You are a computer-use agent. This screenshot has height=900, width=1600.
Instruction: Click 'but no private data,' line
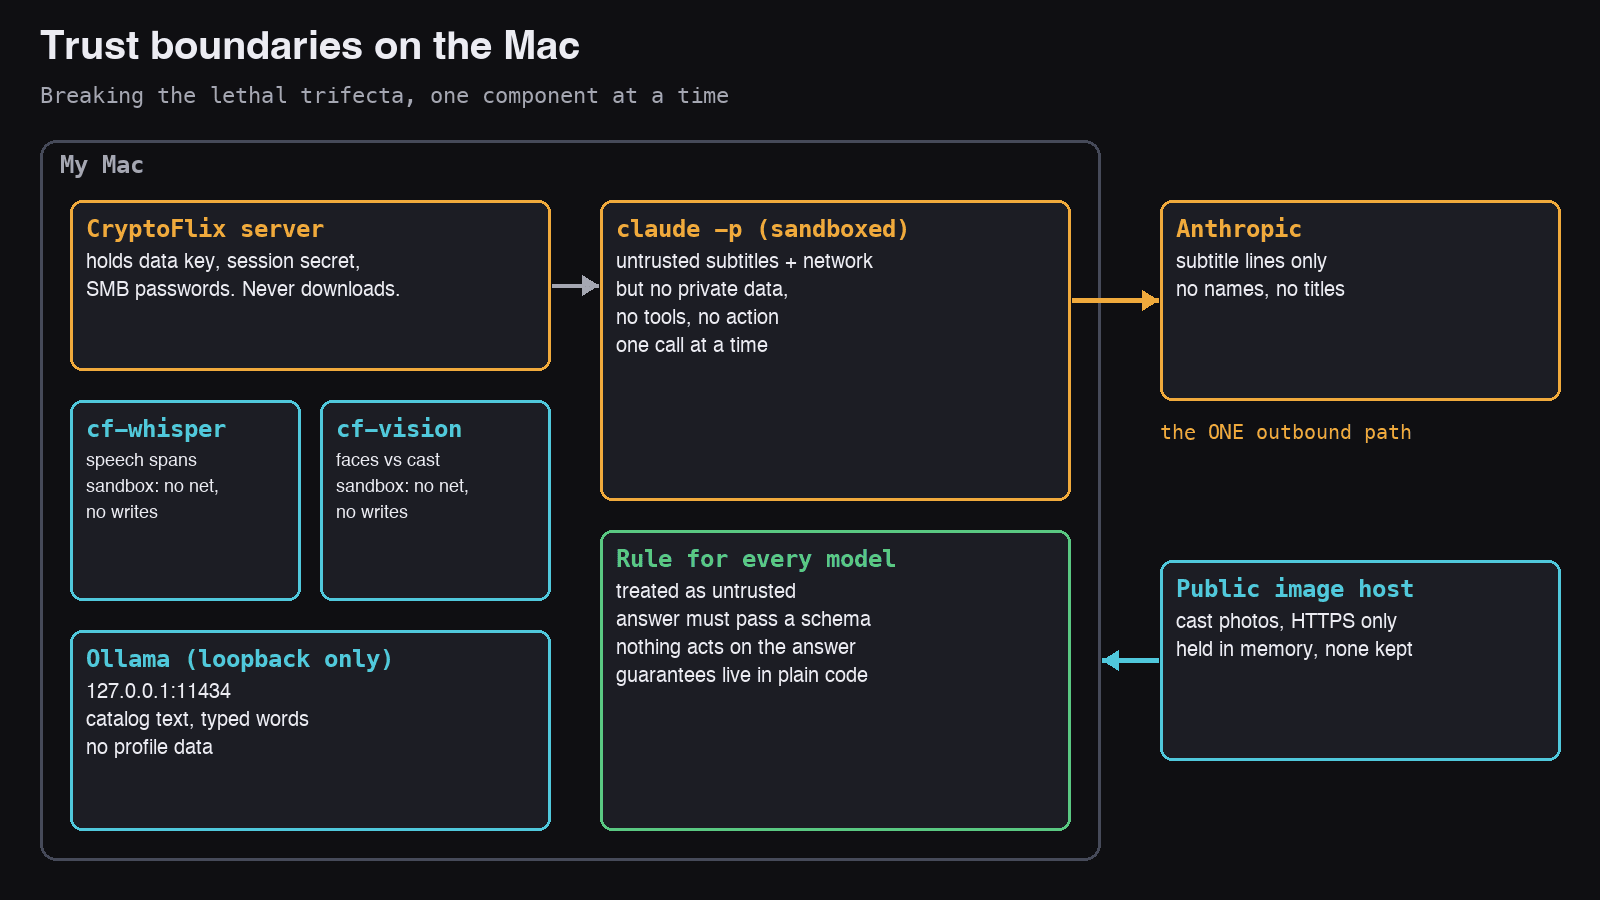(x=702, y=289)
